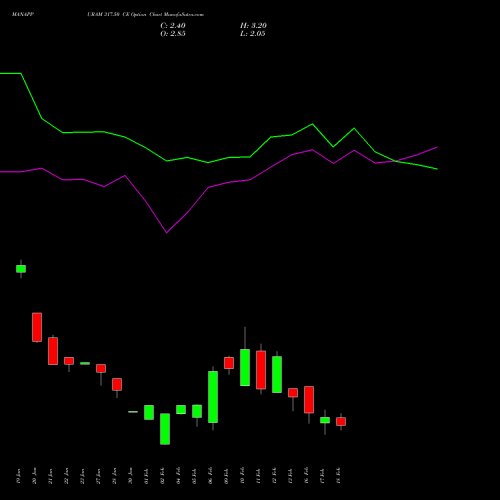Click the 01 Feb date axis label

point(147,476)
